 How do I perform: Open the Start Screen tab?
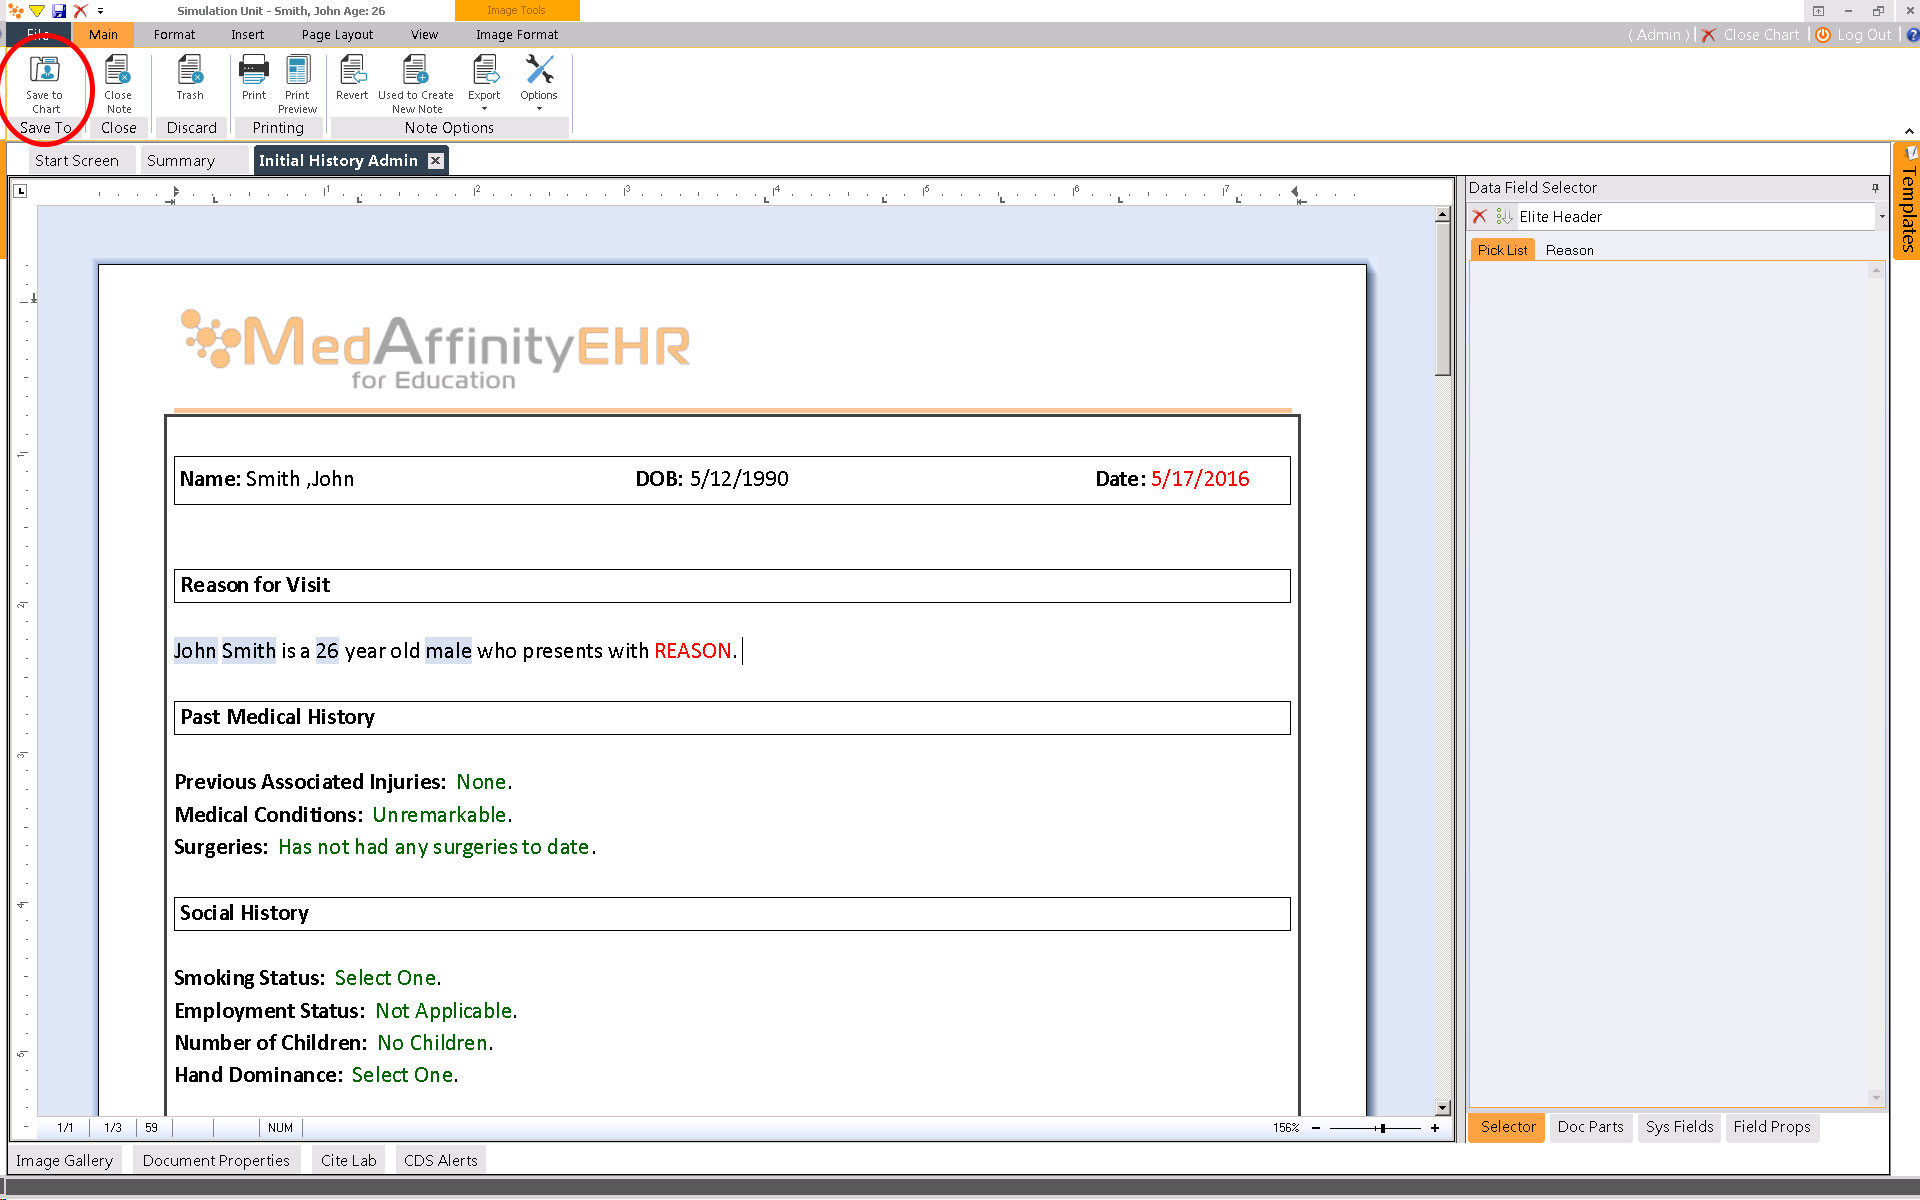click(77, 161)
